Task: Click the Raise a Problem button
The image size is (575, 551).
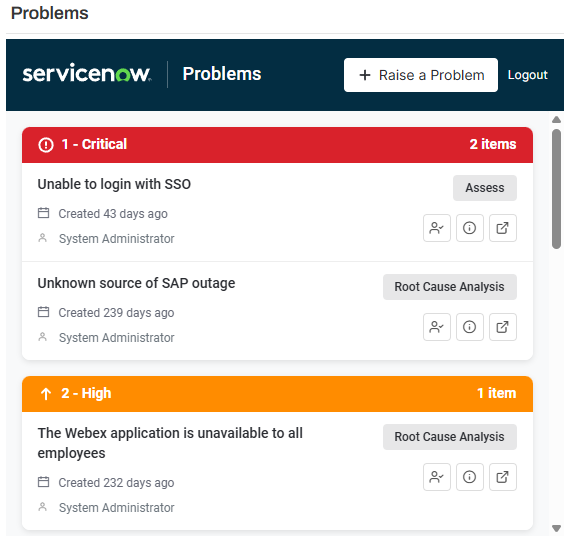Action: (421, 75)
